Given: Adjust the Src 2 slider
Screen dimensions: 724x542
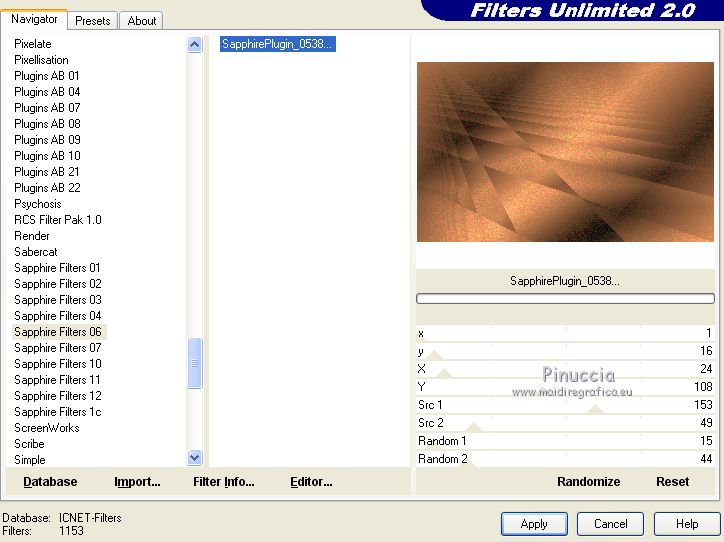Looking at the screenshot, I should [x=565, y=423].
